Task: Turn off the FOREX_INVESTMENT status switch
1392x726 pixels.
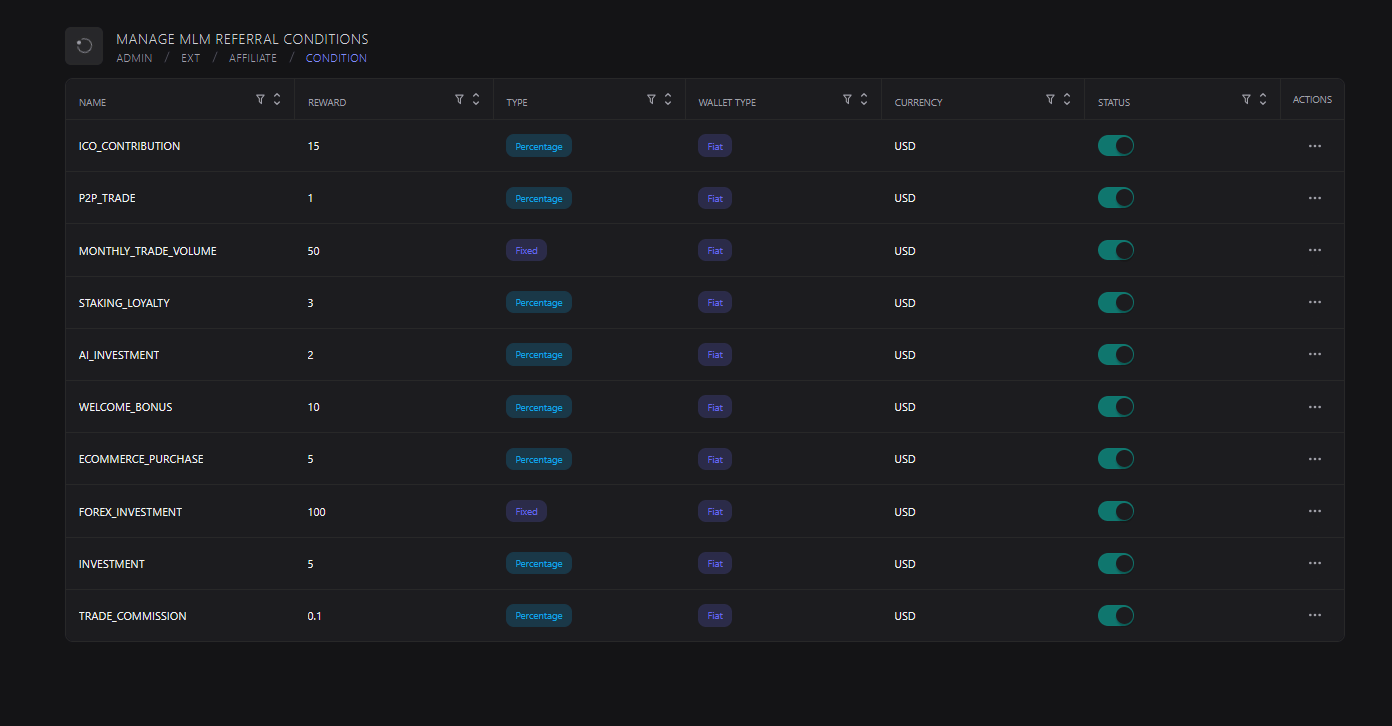Action: (1115, 511)
